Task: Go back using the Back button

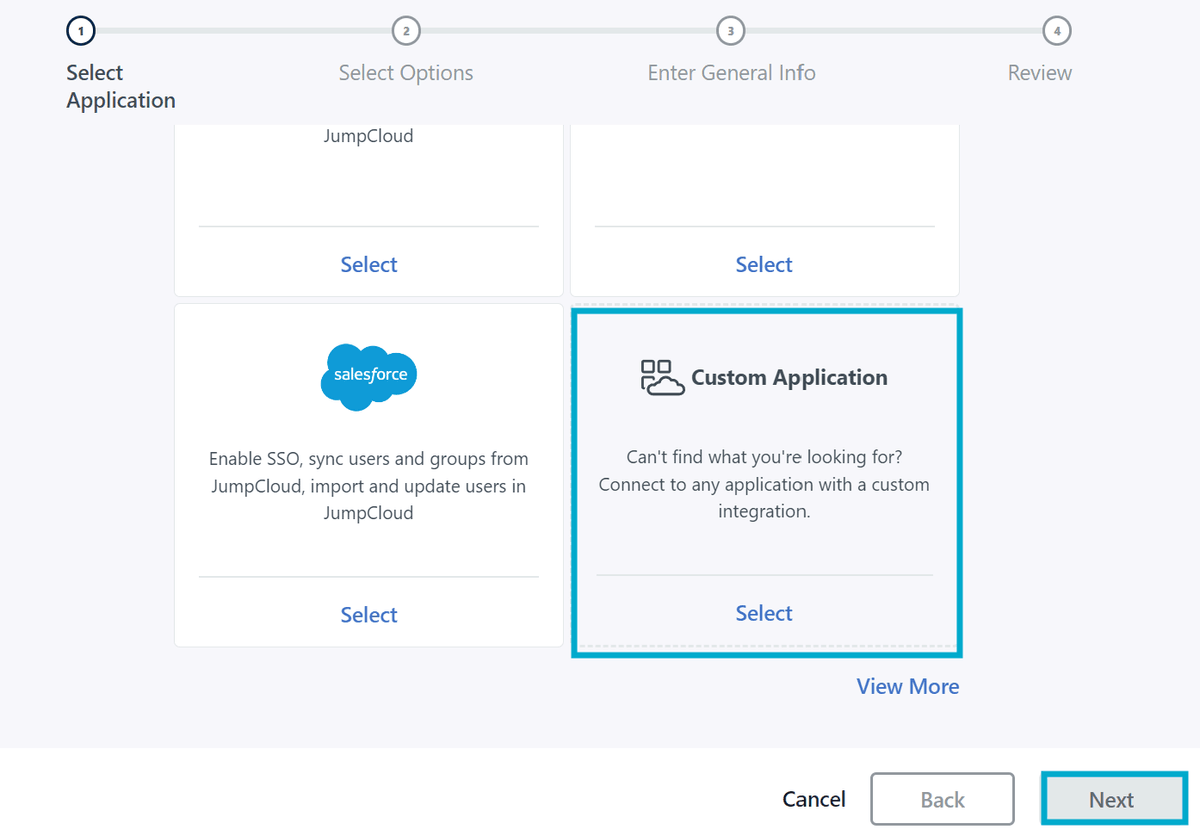Action: point(942,798)
